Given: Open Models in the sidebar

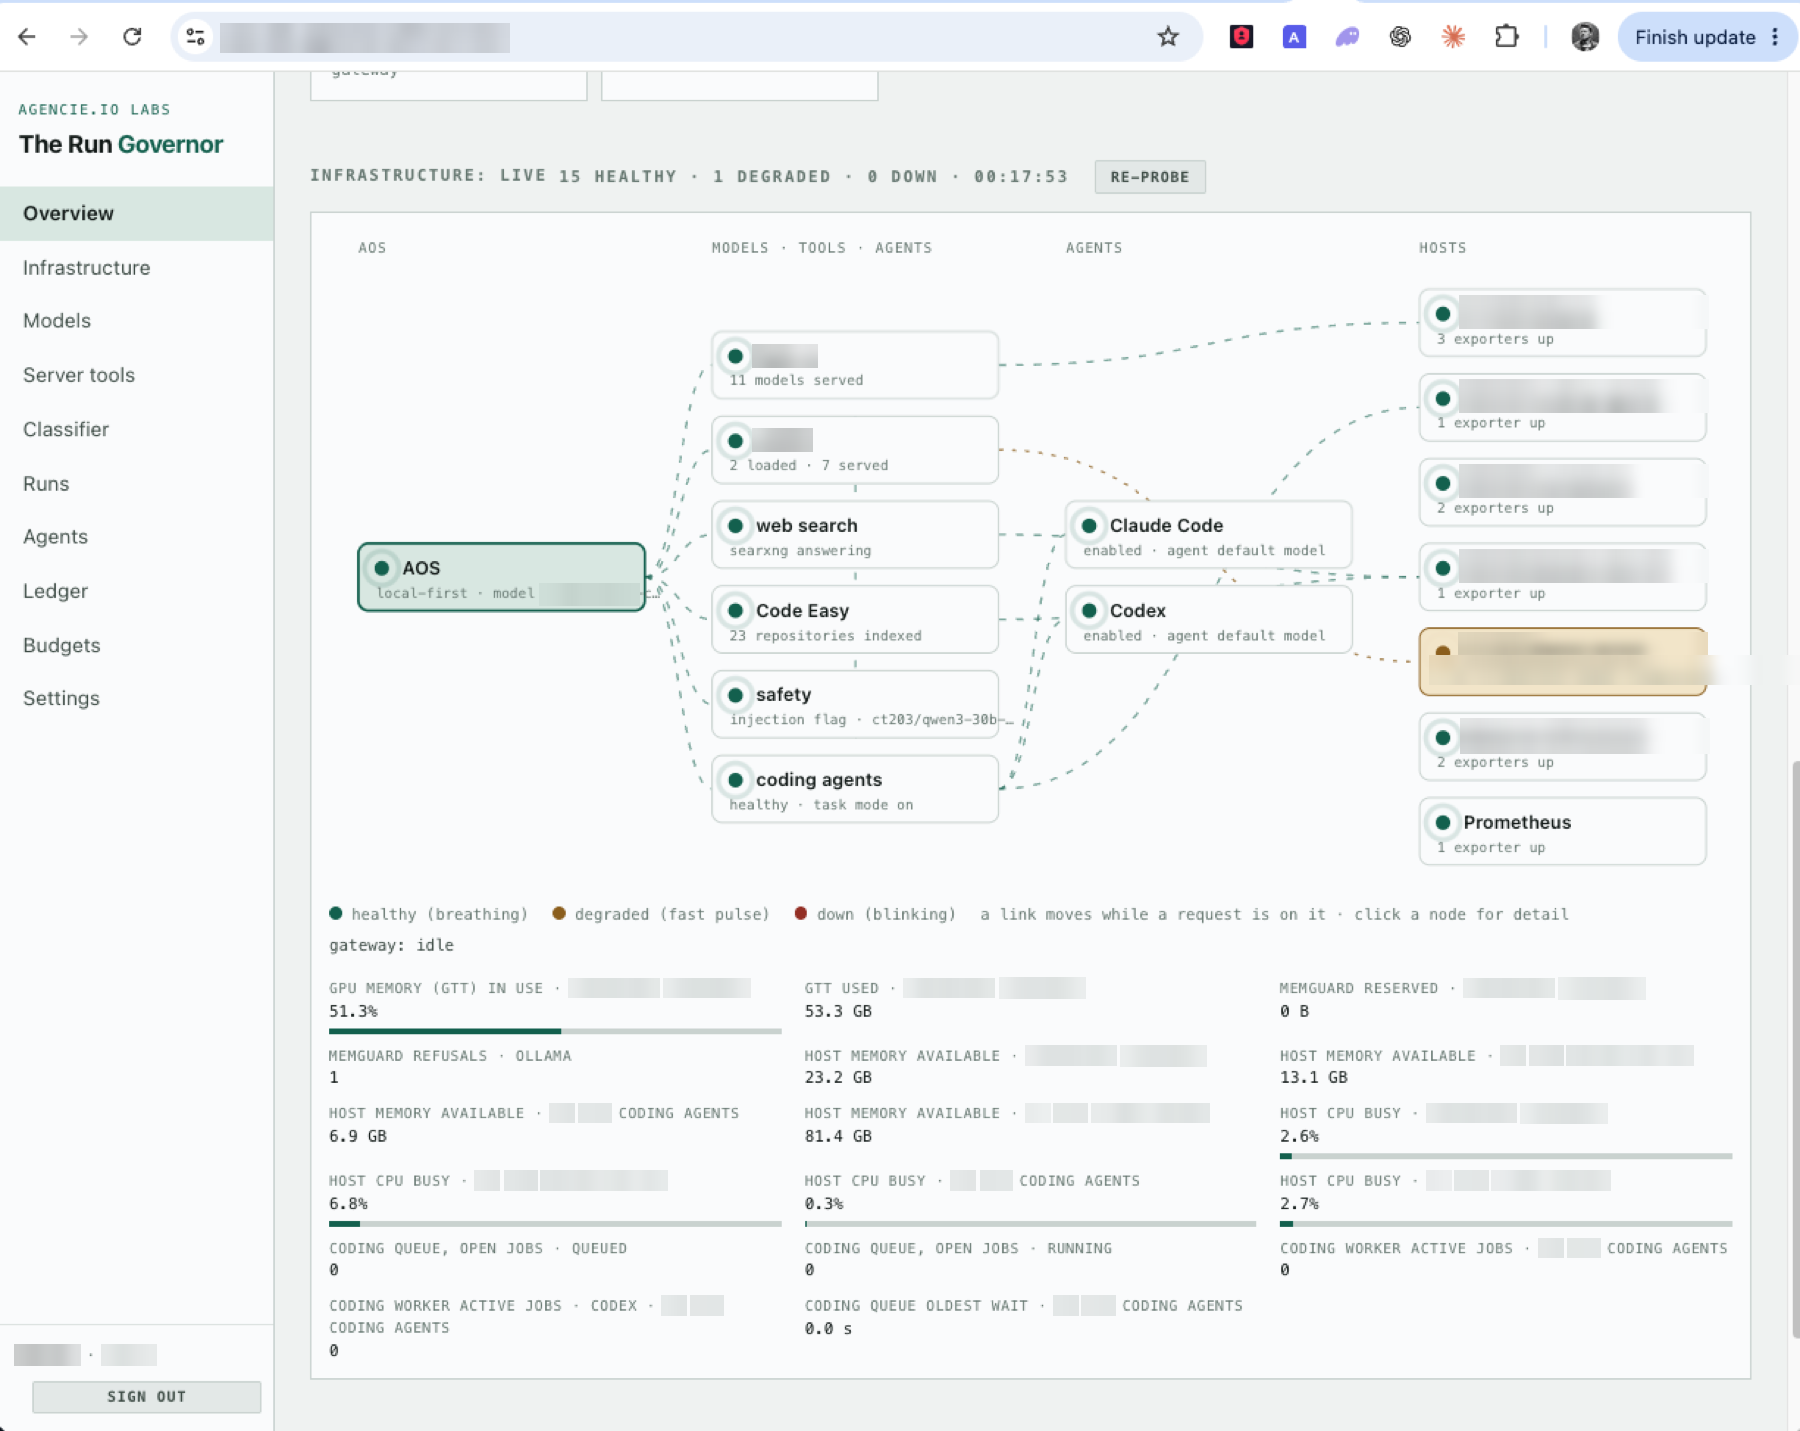Looking at the screenshot, I should [x=137, y=321].
